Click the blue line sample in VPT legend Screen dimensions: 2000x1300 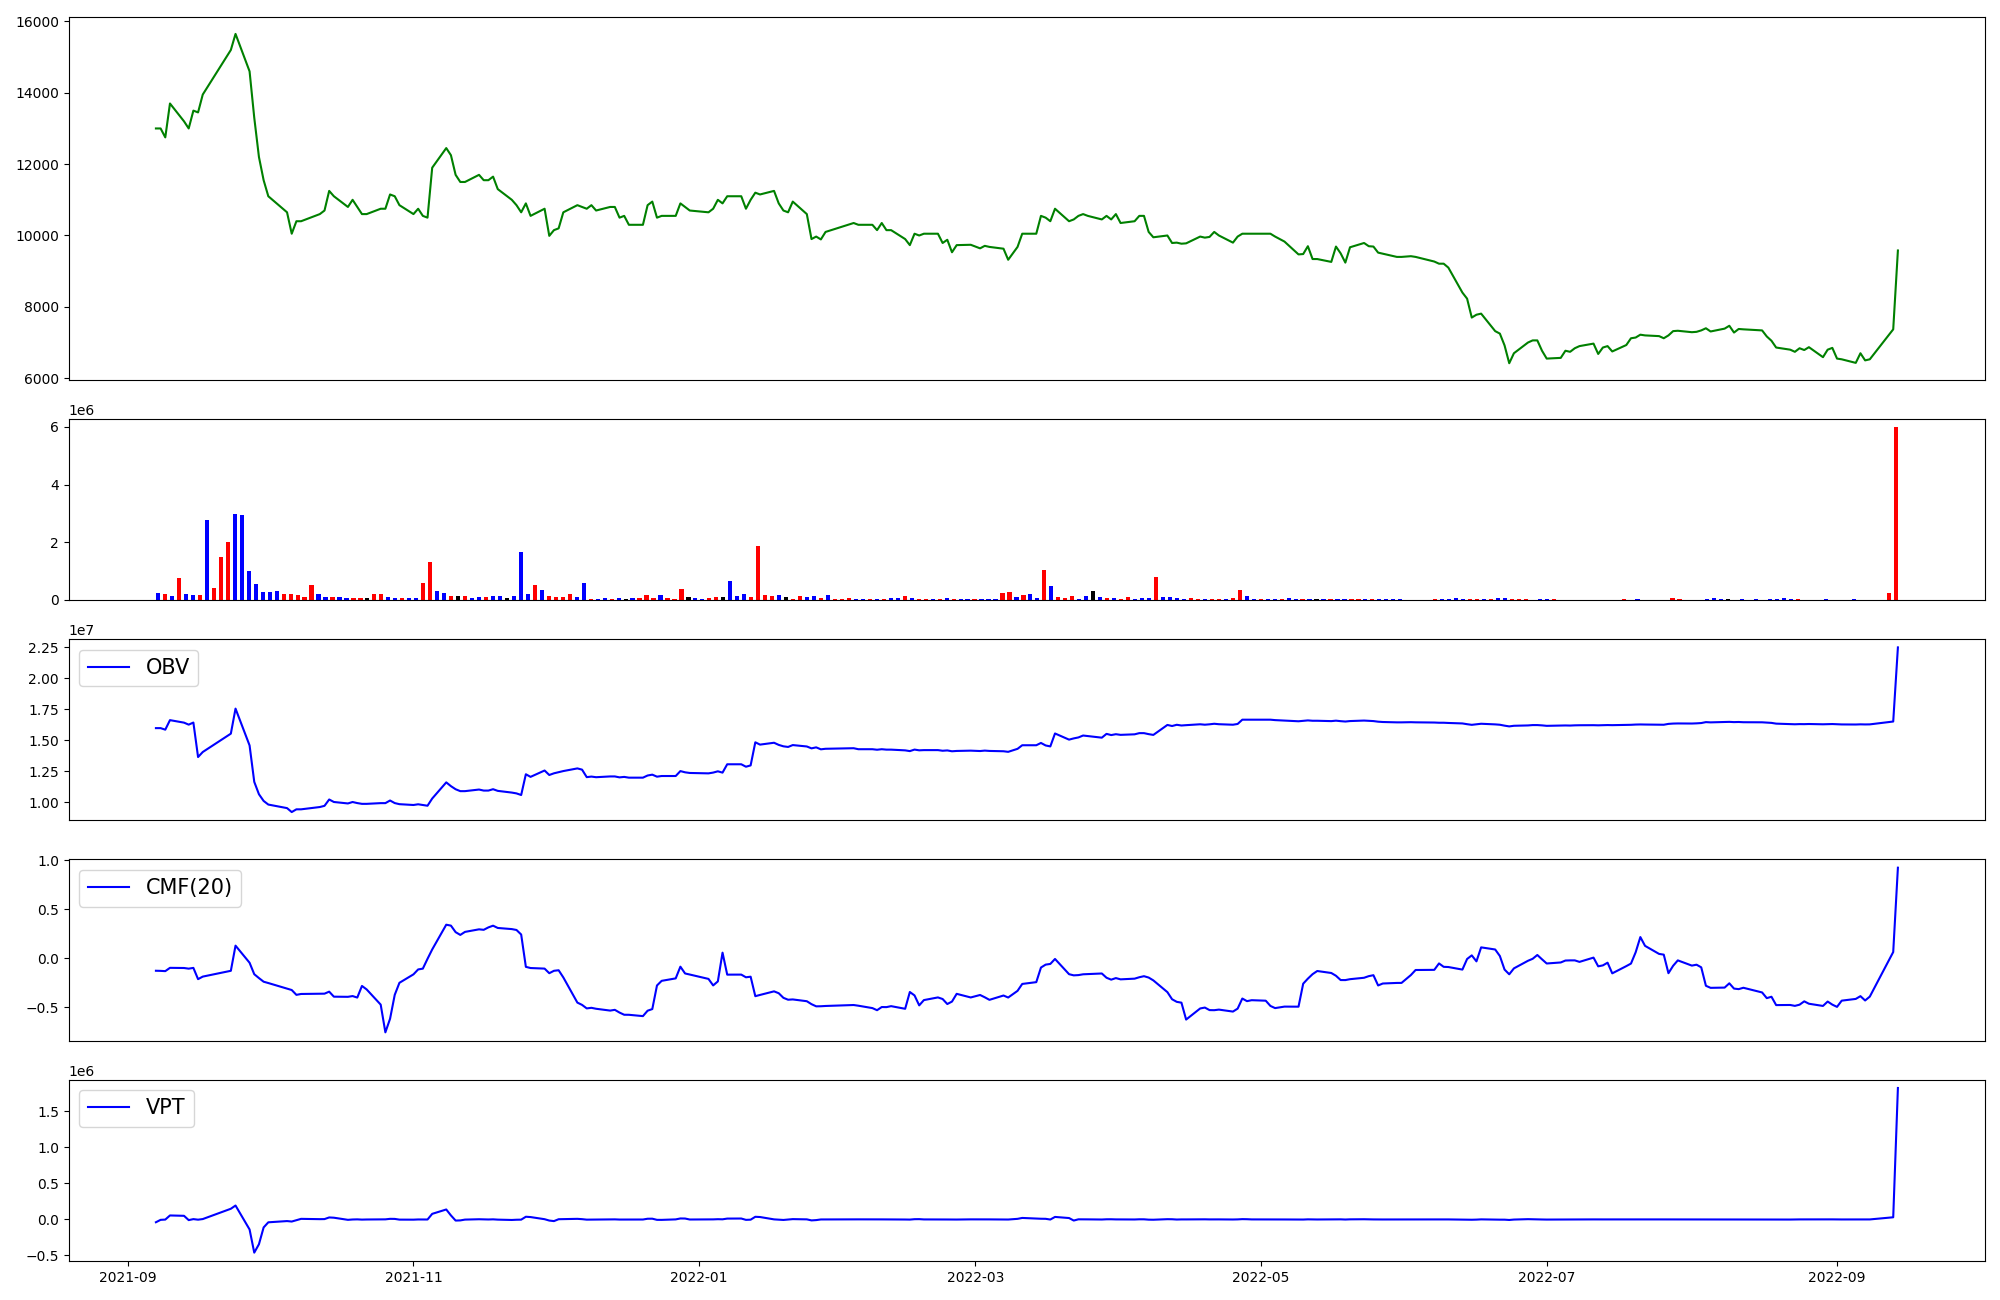[110, 1107]
